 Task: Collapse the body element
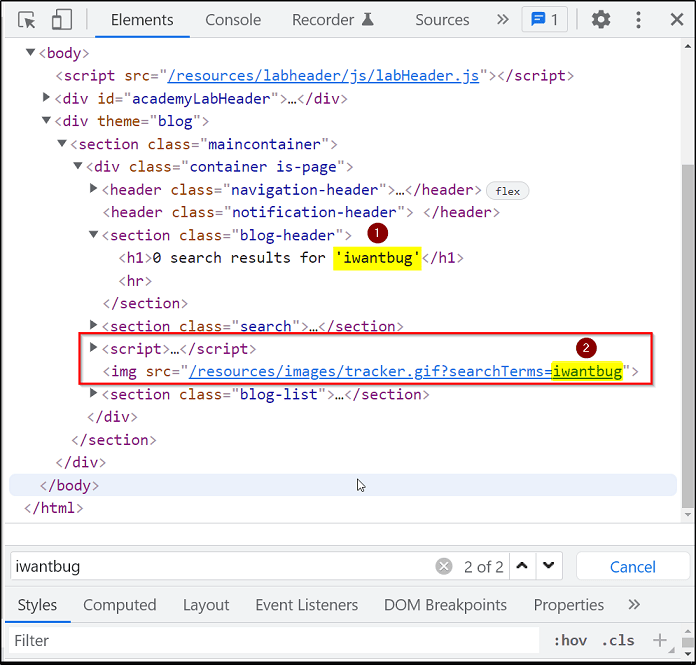coord(30,52)
